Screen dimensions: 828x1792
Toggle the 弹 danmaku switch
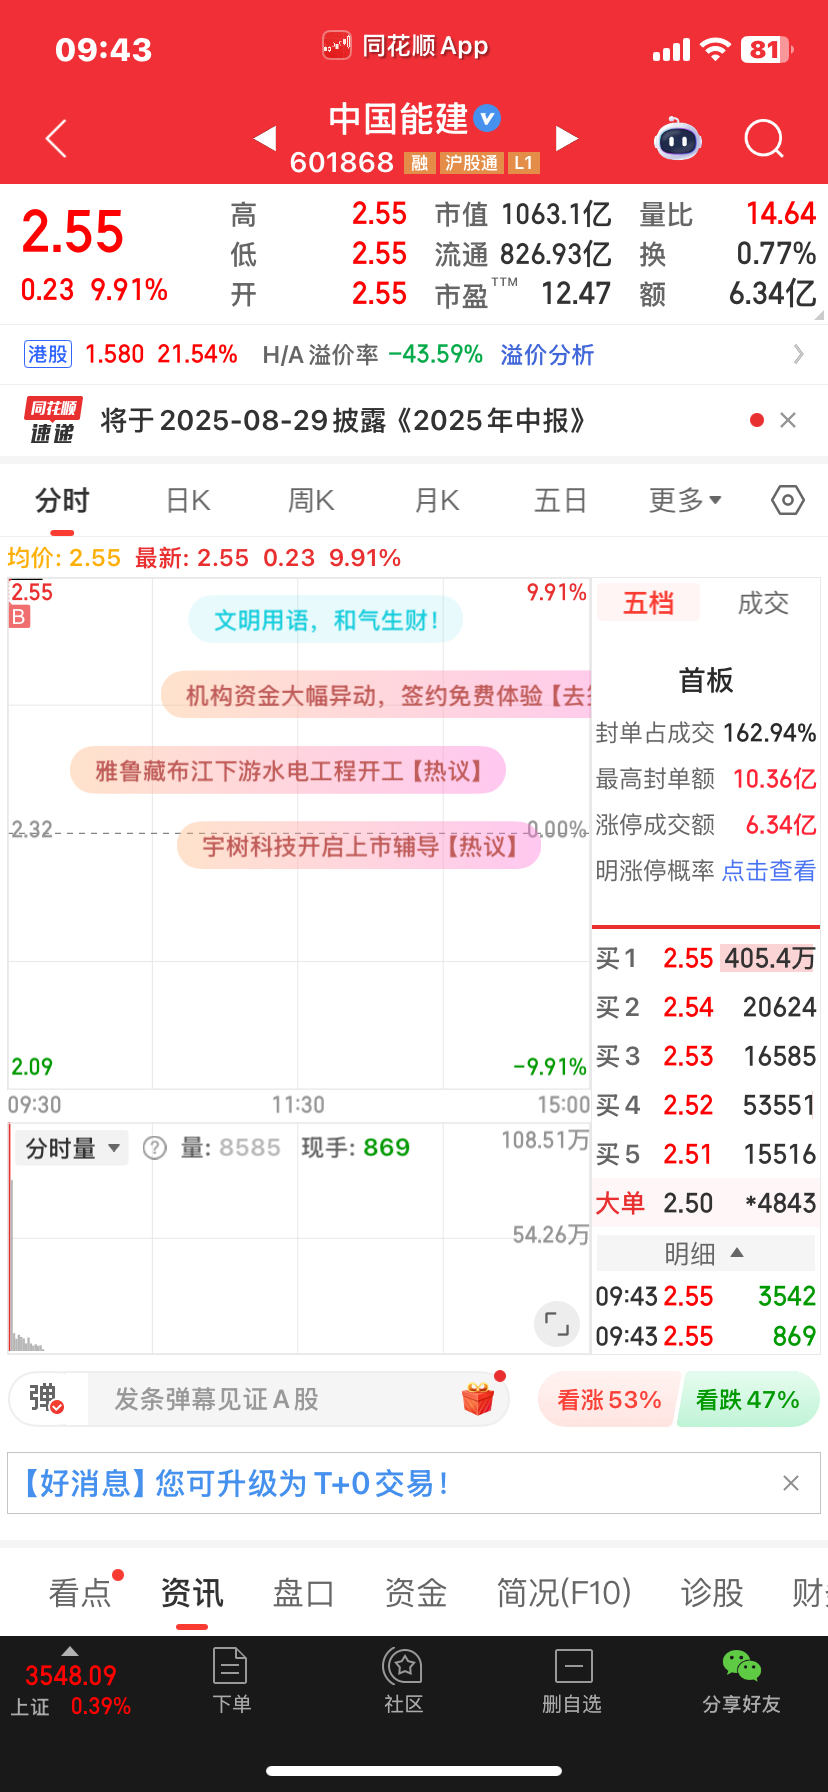pos(47,1398)
